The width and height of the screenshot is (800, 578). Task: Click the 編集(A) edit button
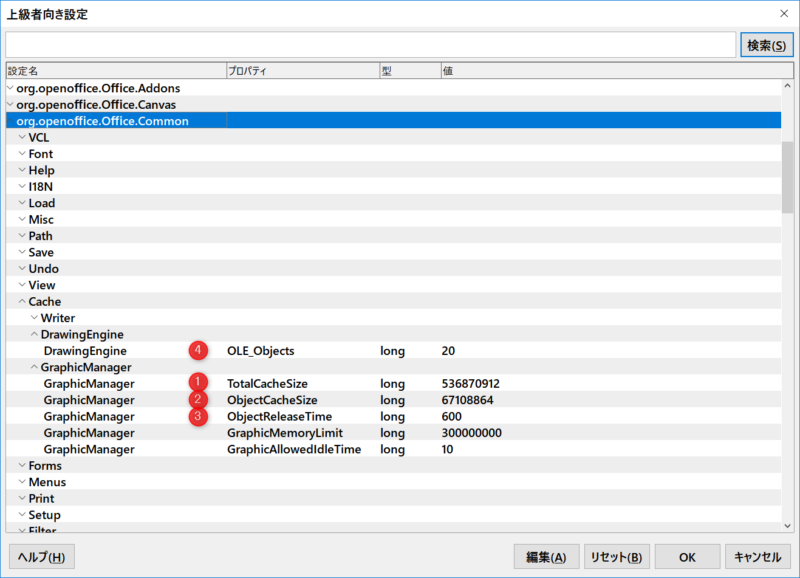click(546, 557)
